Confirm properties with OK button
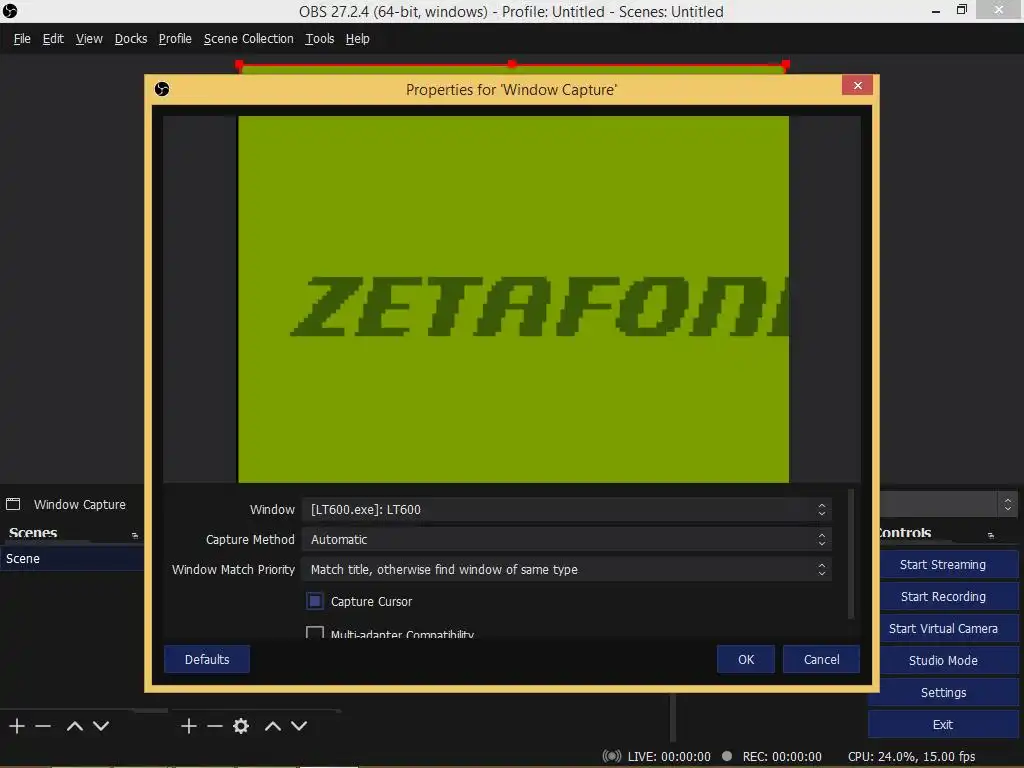This screenshot has width=1024, height=768. pos(746,659)
